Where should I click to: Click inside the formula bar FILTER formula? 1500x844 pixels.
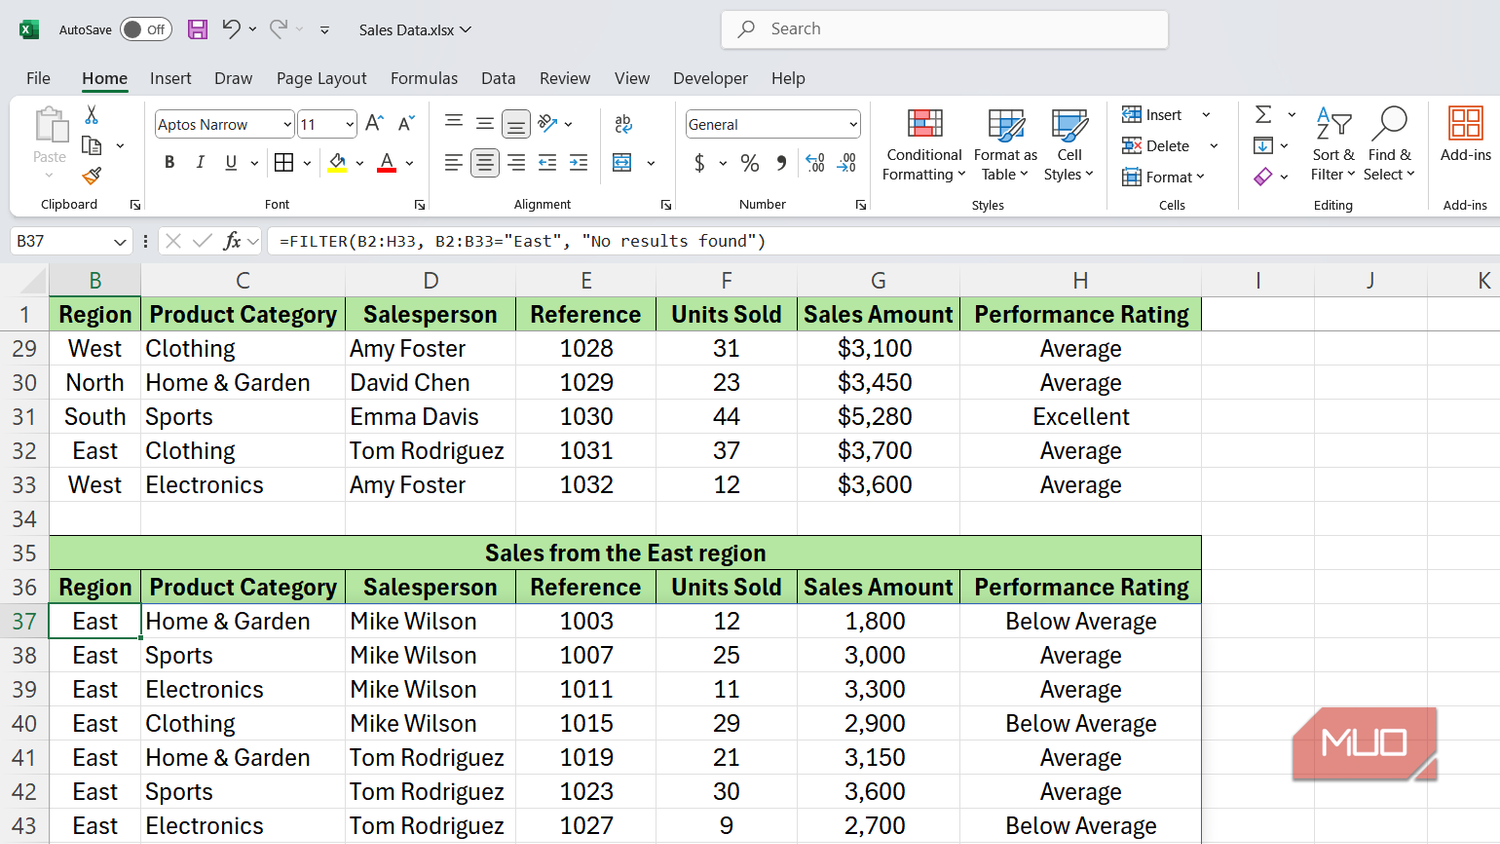click(522, 241)
